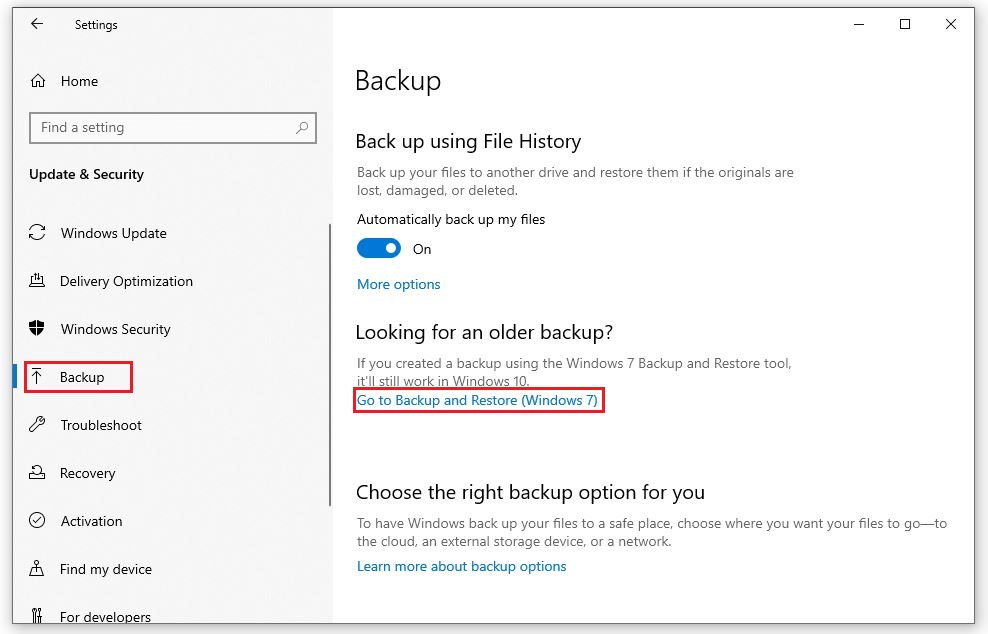988x634 pixels.
Task: Click the "Back up using File History" heading
Action: click(x=468, y=141)
